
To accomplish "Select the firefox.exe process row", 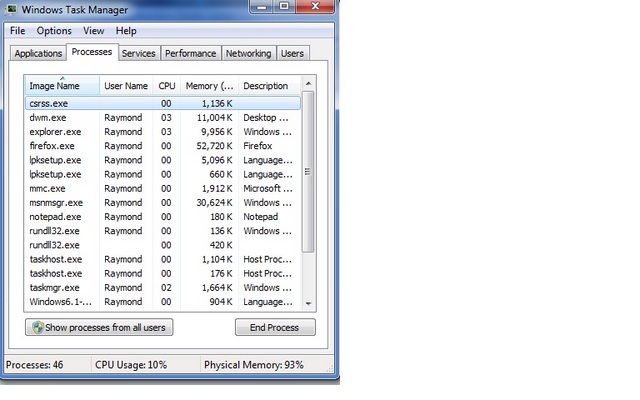I will tap(163, 146).
